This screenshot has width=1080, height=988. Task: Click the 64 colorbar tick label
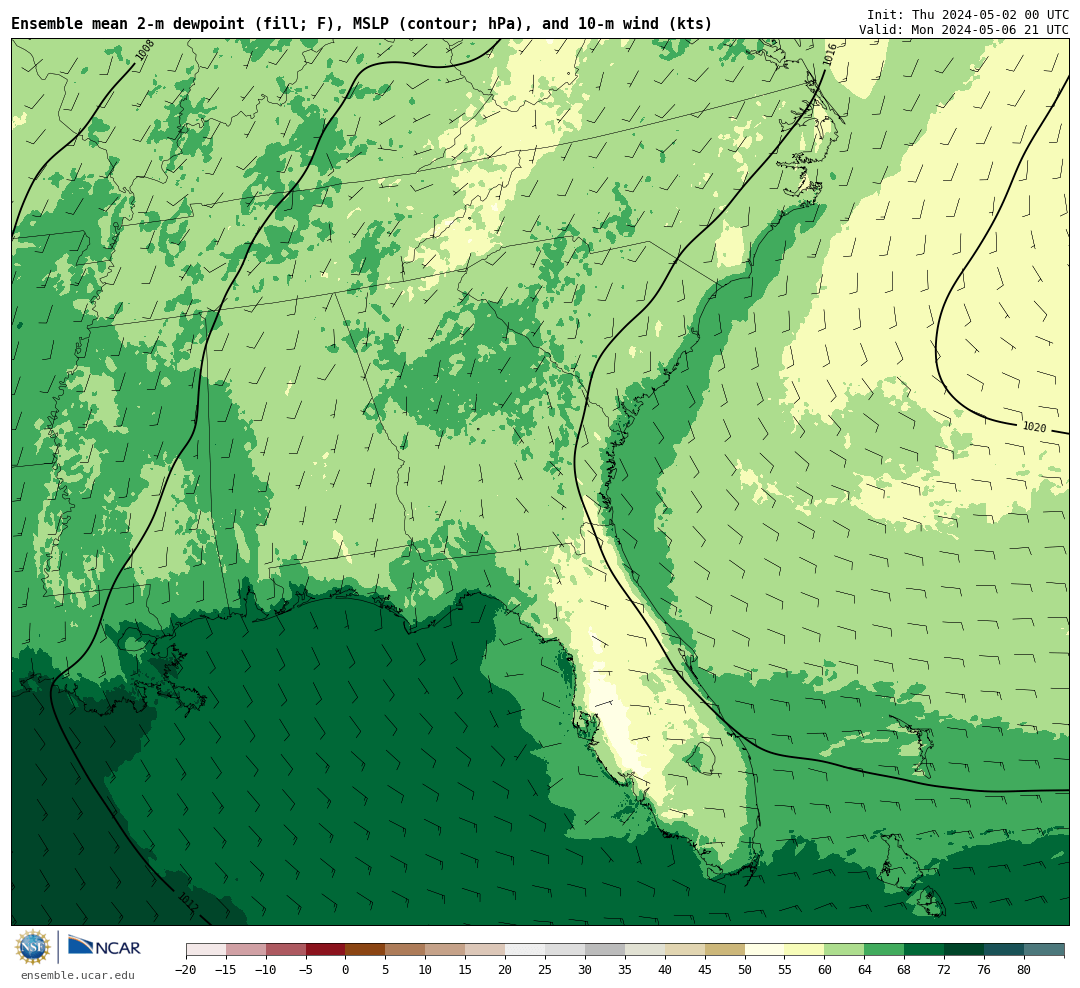click(x=865, y=969)
